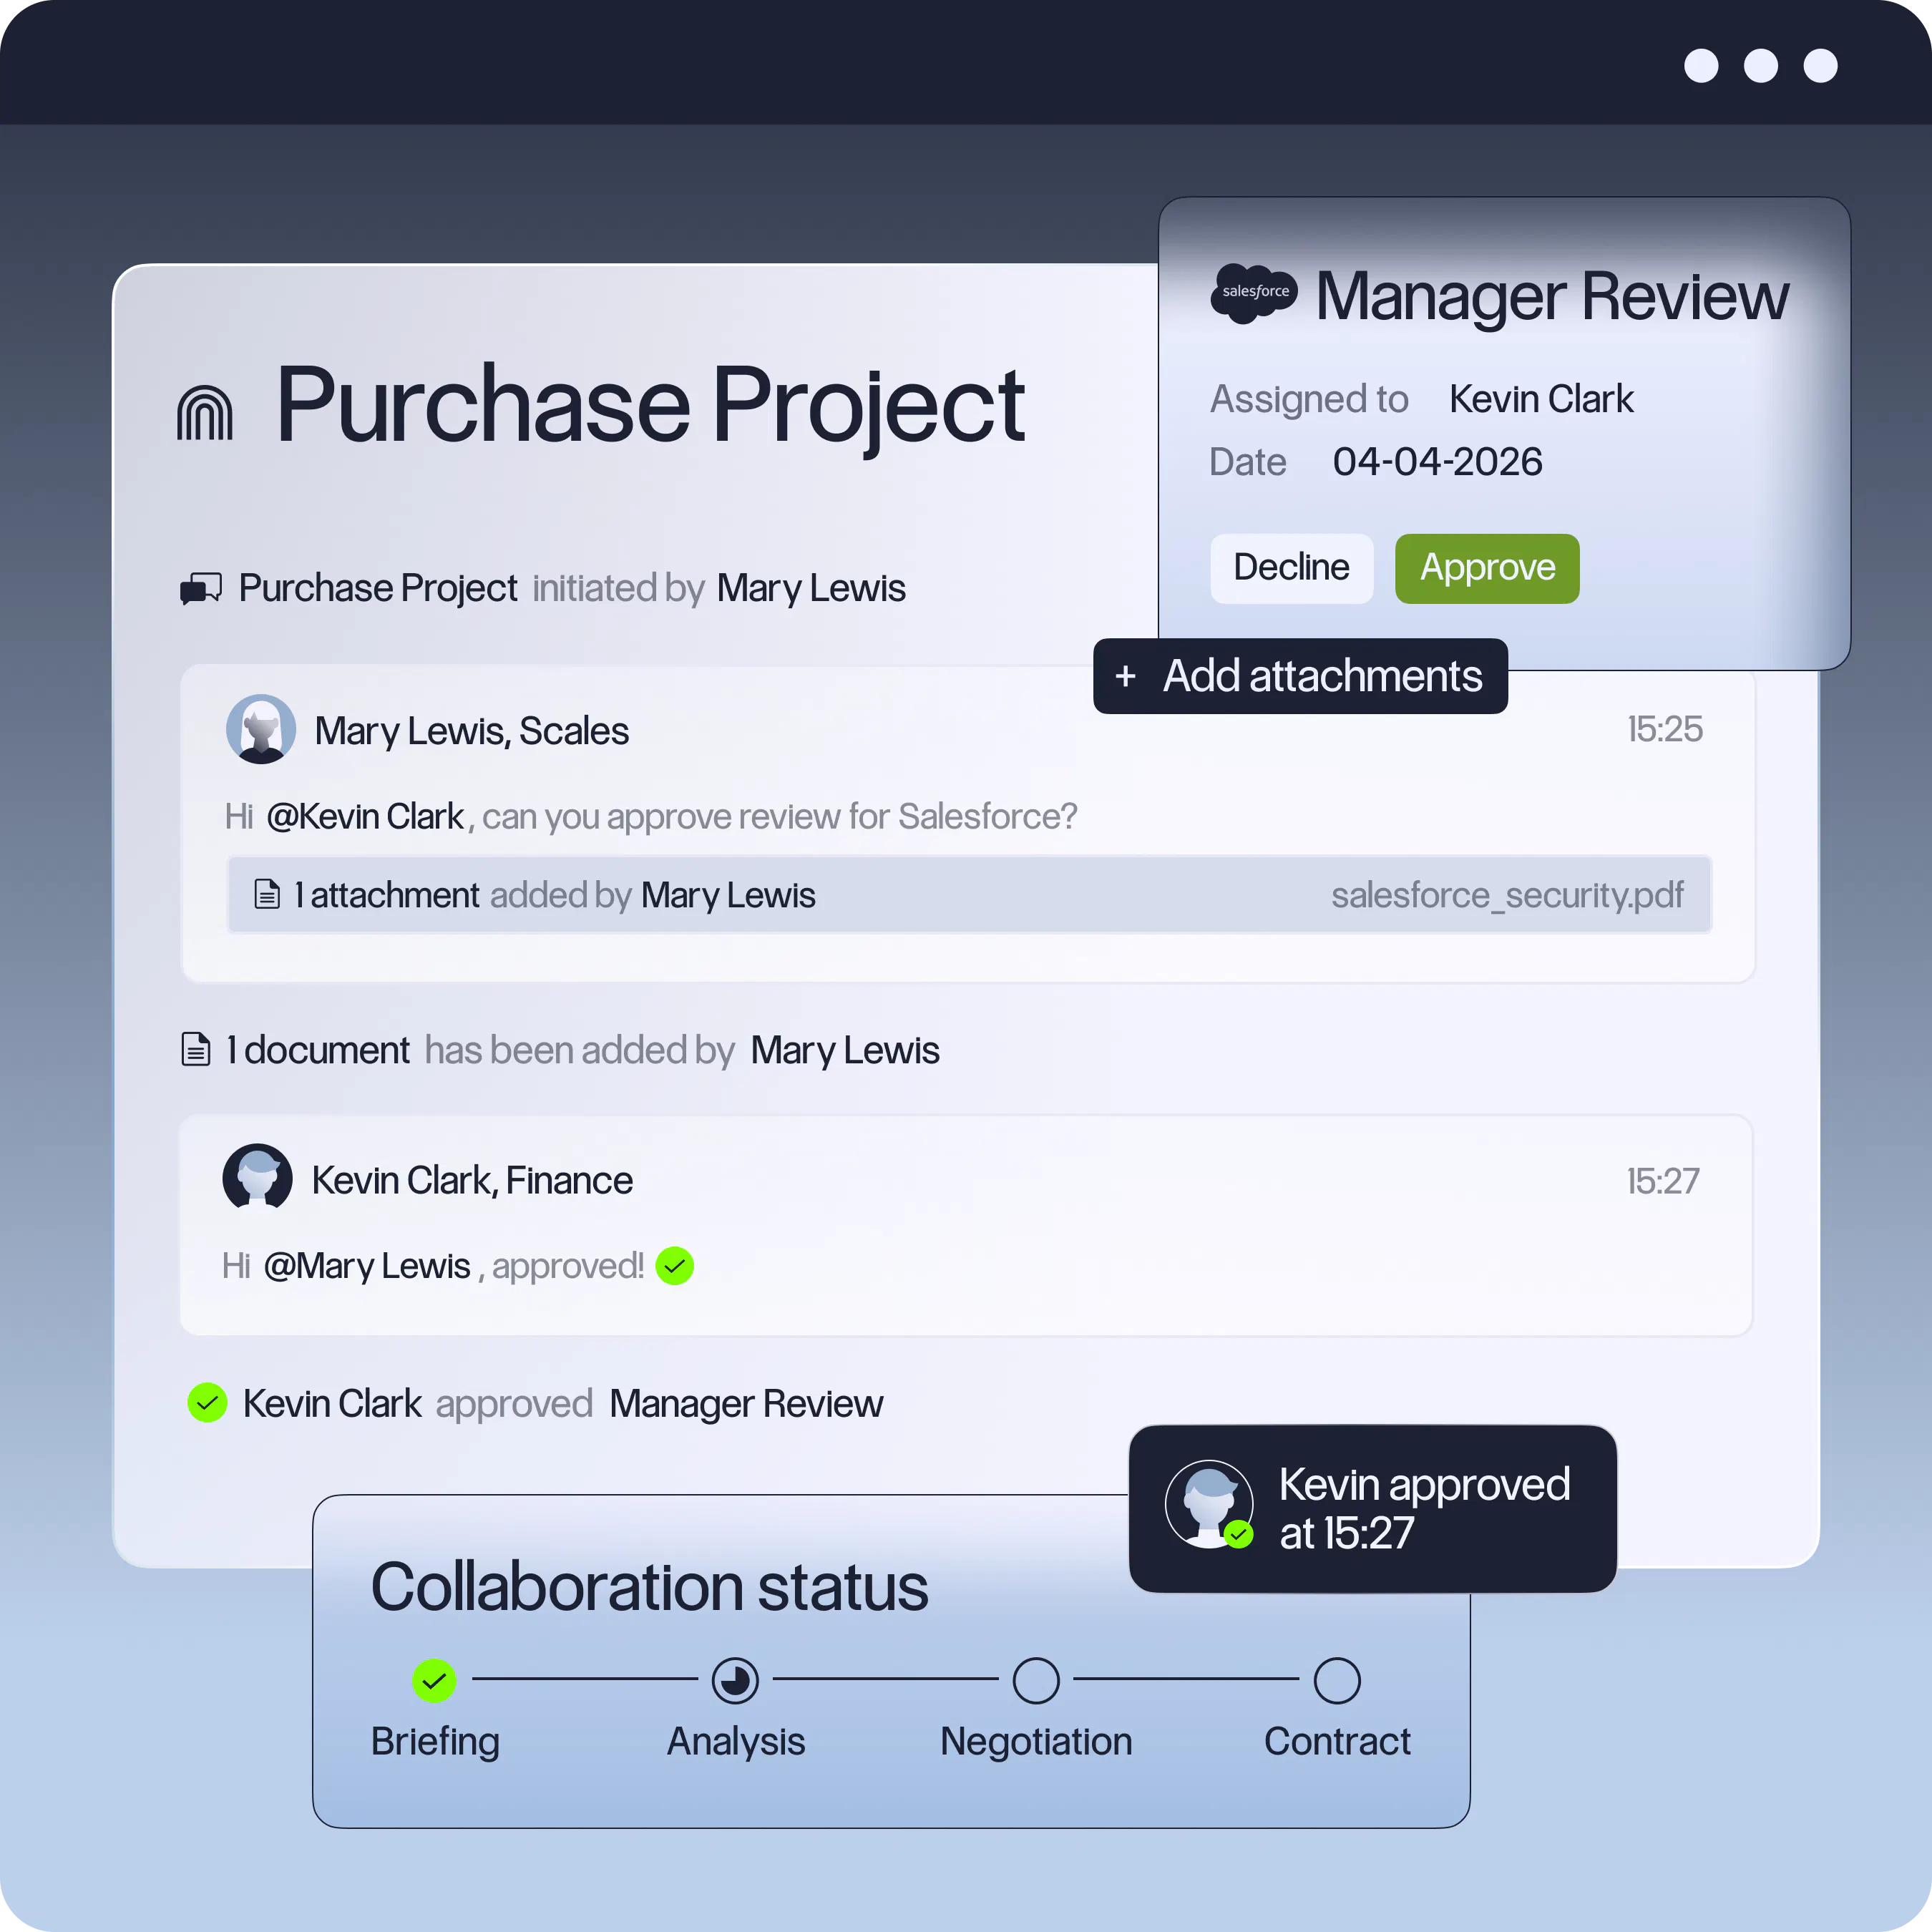Click the checkmark next to Kevin Clark approved
This screenshot has height=1932, width=1932.
click(x=207, y=1402)
